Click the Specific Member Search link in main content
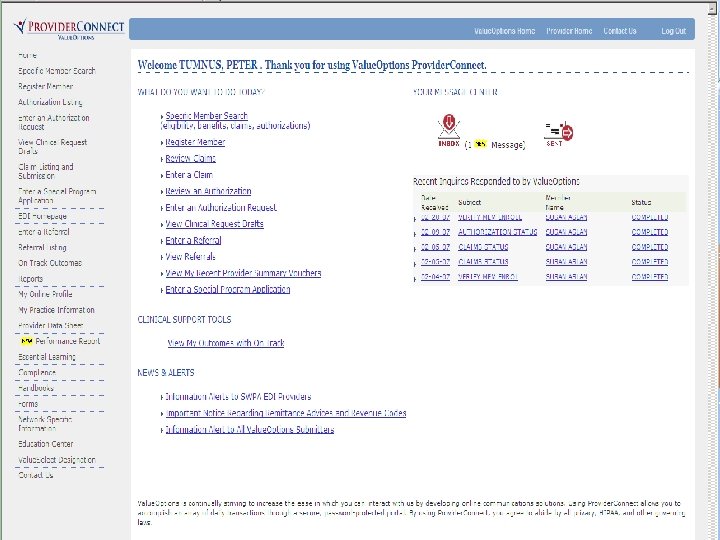The width and height of the screenshot is (720, 540). pyautogui.click(x=207, y=116)
